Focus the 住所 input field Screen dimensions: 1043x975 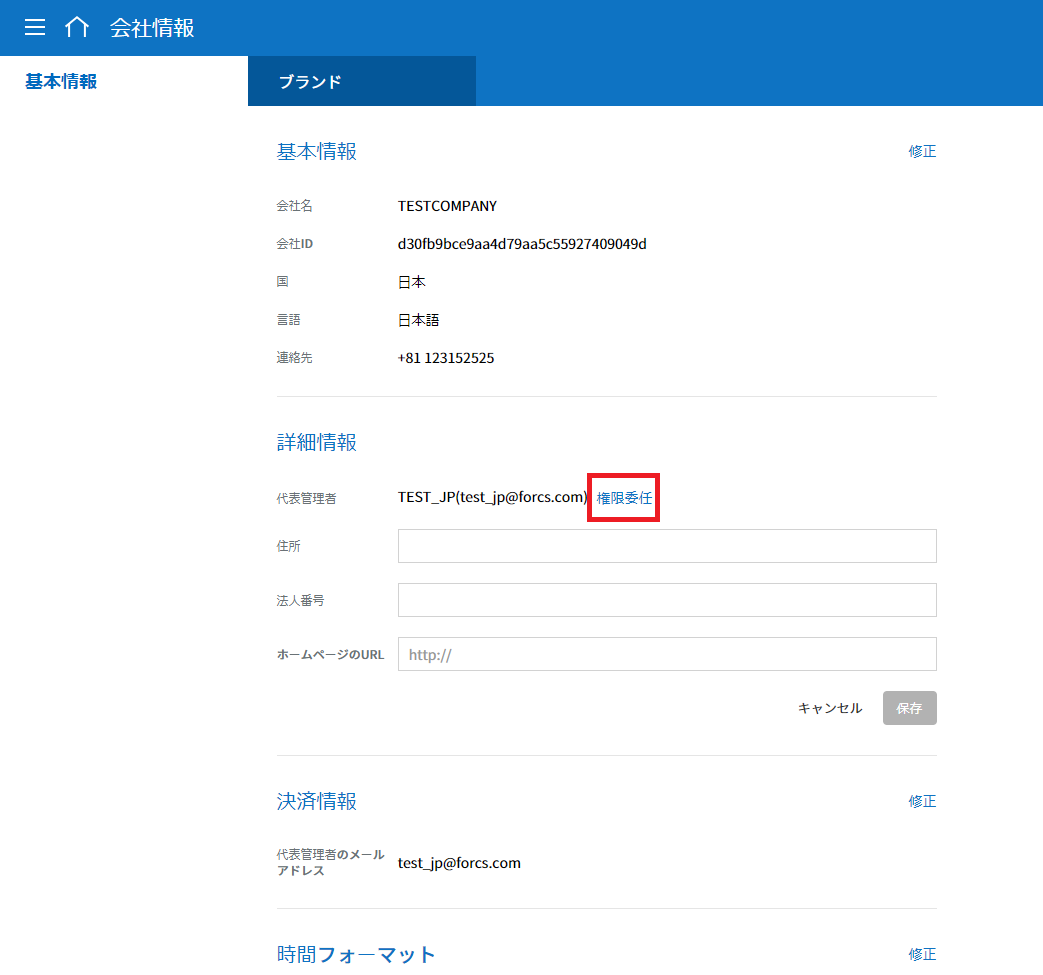tap(667, 546)
